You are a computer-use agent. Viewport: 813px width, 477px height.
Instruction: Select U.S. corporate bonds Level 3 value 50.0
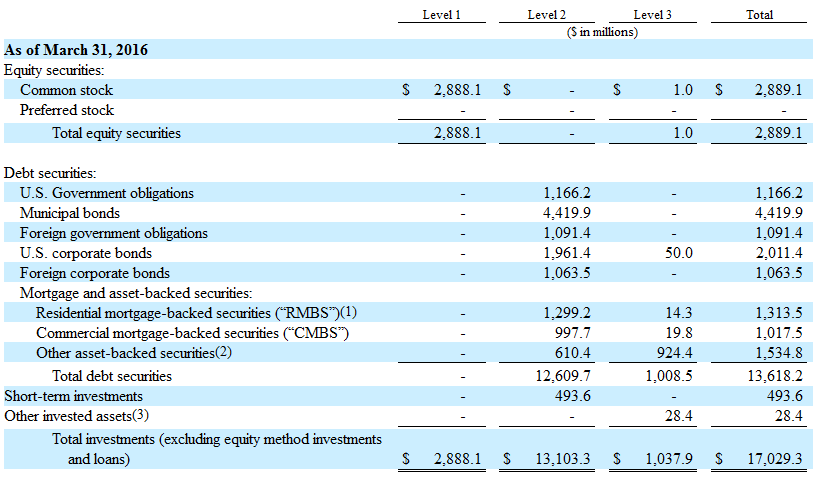click(679, 253)
